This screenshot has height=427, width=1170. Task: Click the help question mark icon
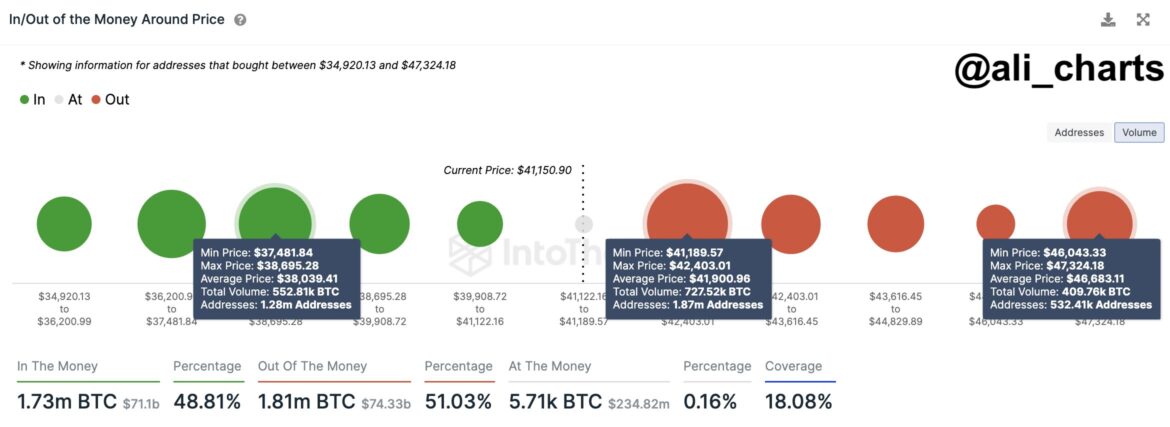[x=240, y=20]
